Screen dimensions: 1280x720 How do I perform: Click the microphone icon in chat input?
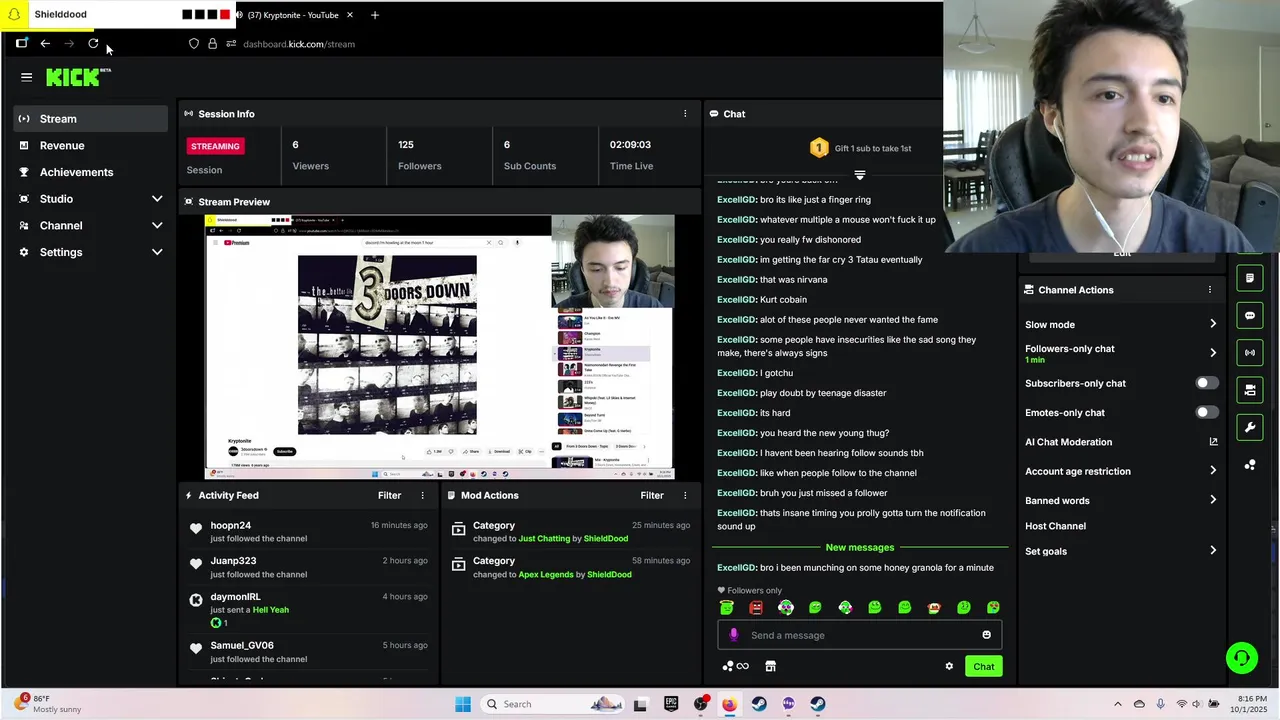click(734, 635)
